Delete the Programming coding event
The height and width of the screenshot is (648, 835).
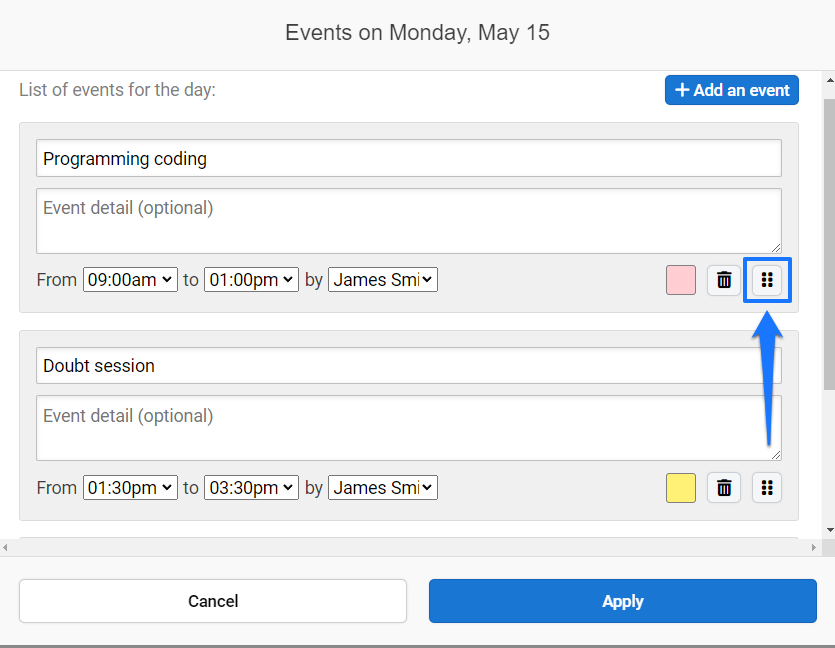point(724,280)
